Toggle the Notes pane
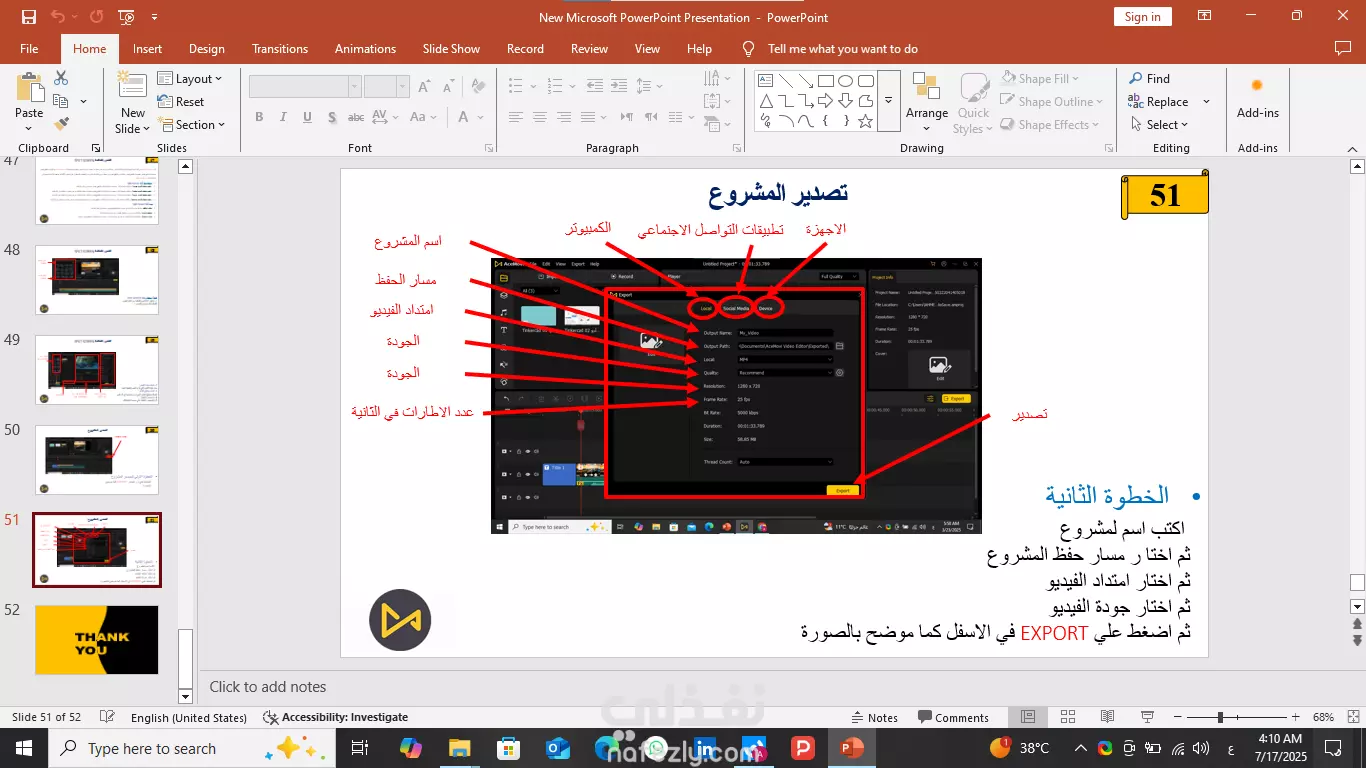Image resolution: width=1366 pixels, height=768 pixels. [874, 717]
